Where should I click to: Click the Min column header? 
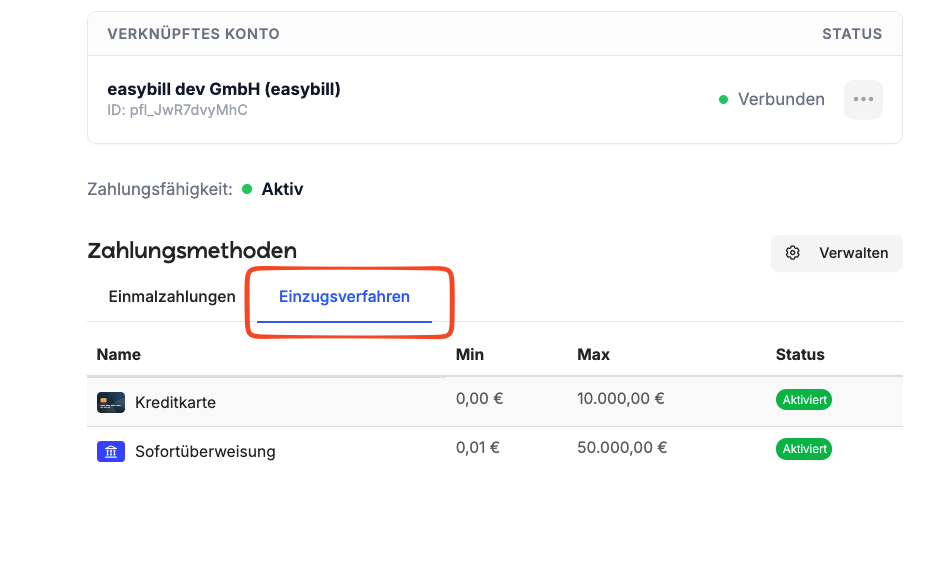[470, 354]
